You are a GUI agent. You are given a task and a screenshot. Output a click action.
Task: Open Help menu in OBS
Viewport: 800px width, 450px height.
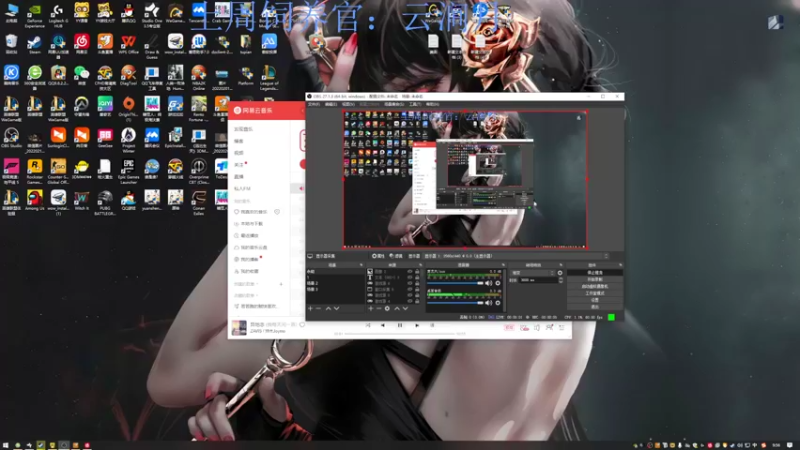(433, 104)
